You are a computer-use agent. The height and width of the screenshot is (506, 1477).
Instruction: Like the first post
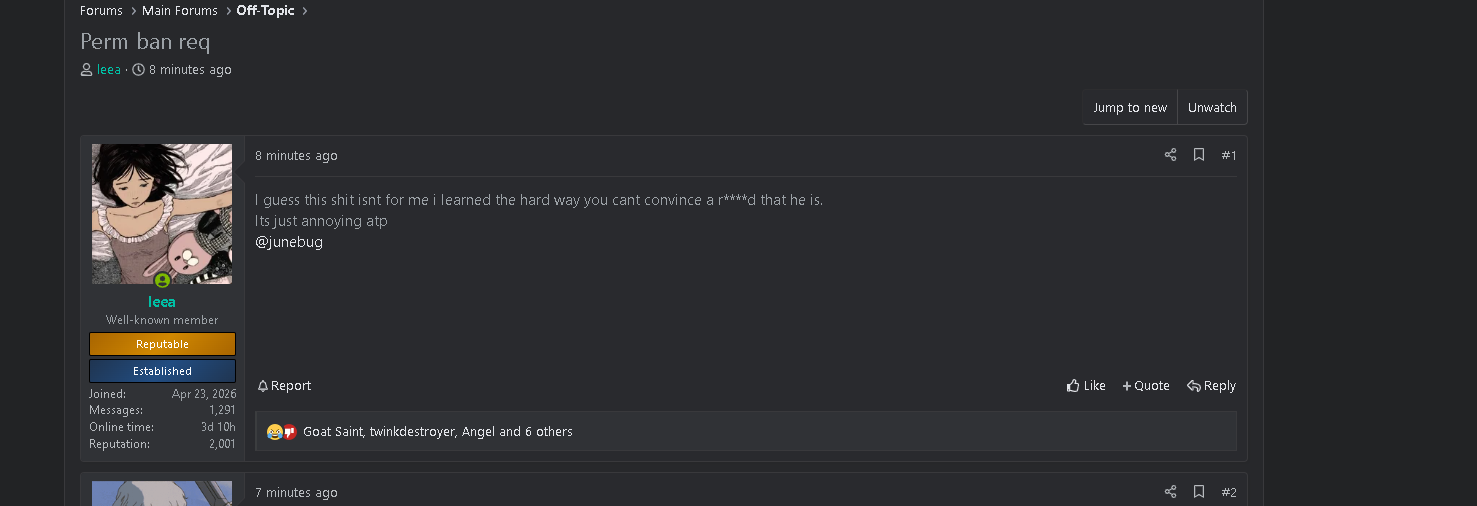point(1086,386)
